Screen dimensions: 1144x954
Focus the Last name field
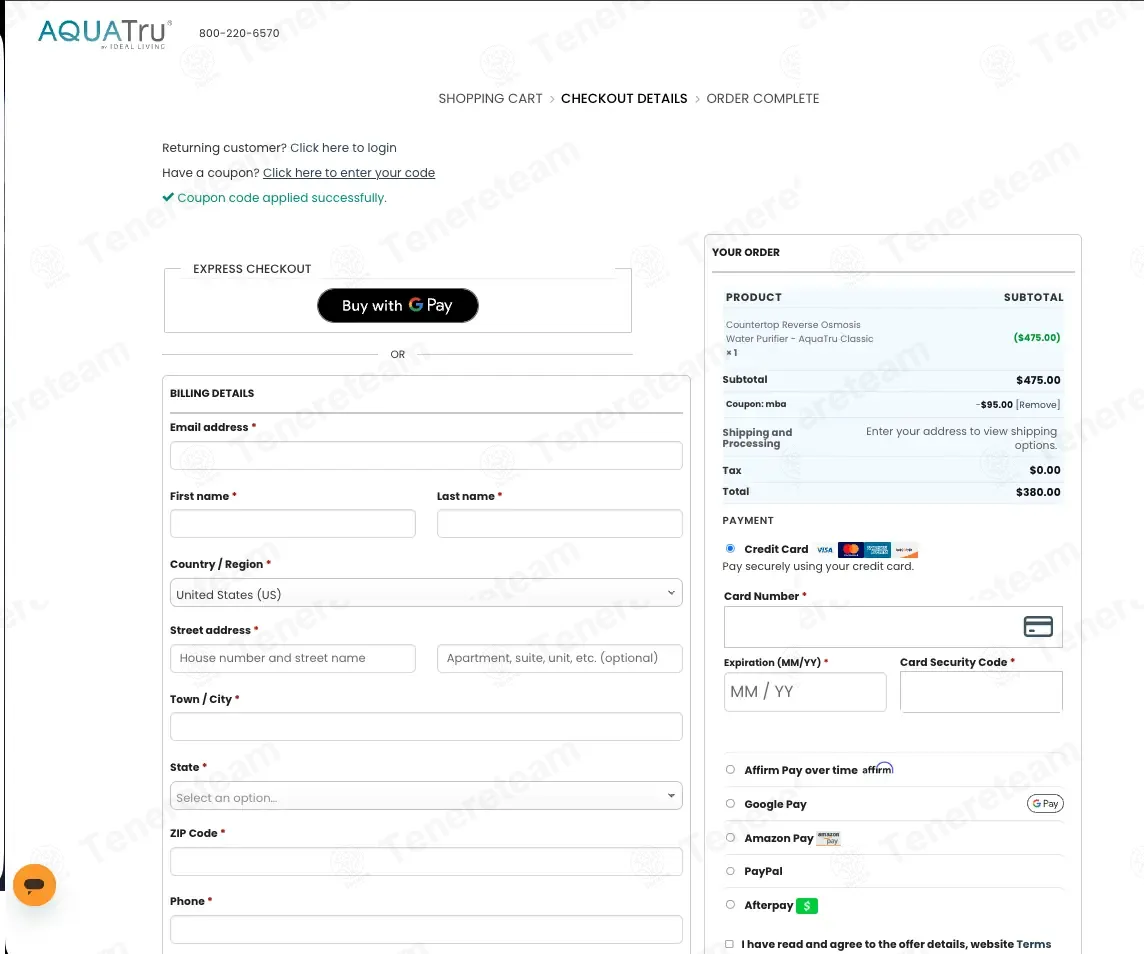560,524
